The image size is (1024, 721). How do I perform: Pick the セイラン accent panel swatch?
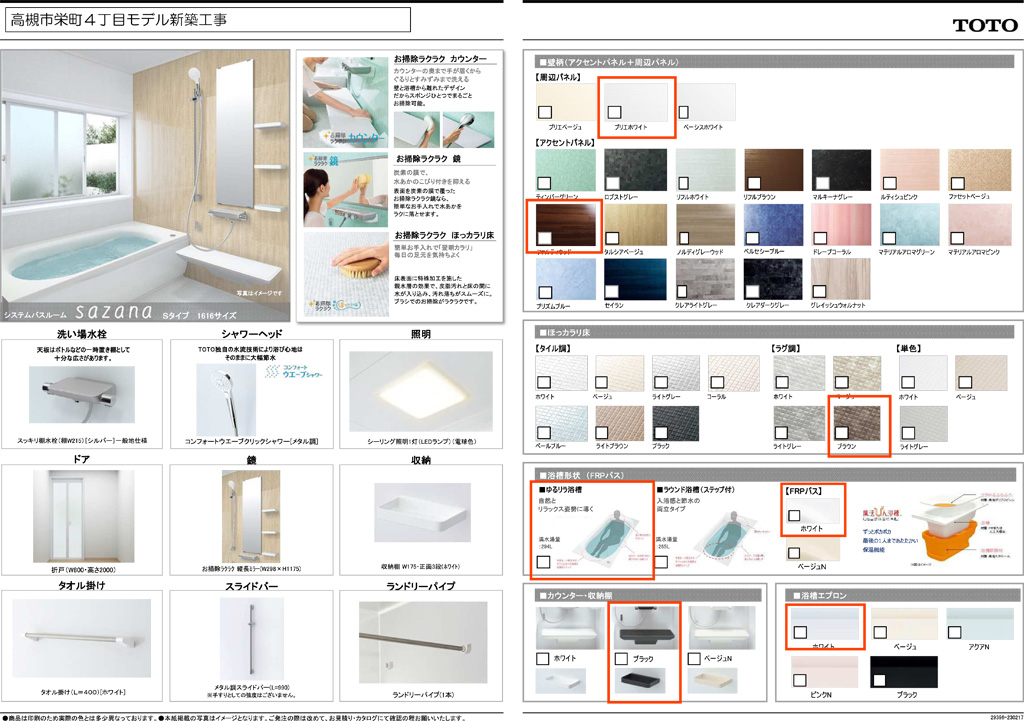tap(635, 279)
